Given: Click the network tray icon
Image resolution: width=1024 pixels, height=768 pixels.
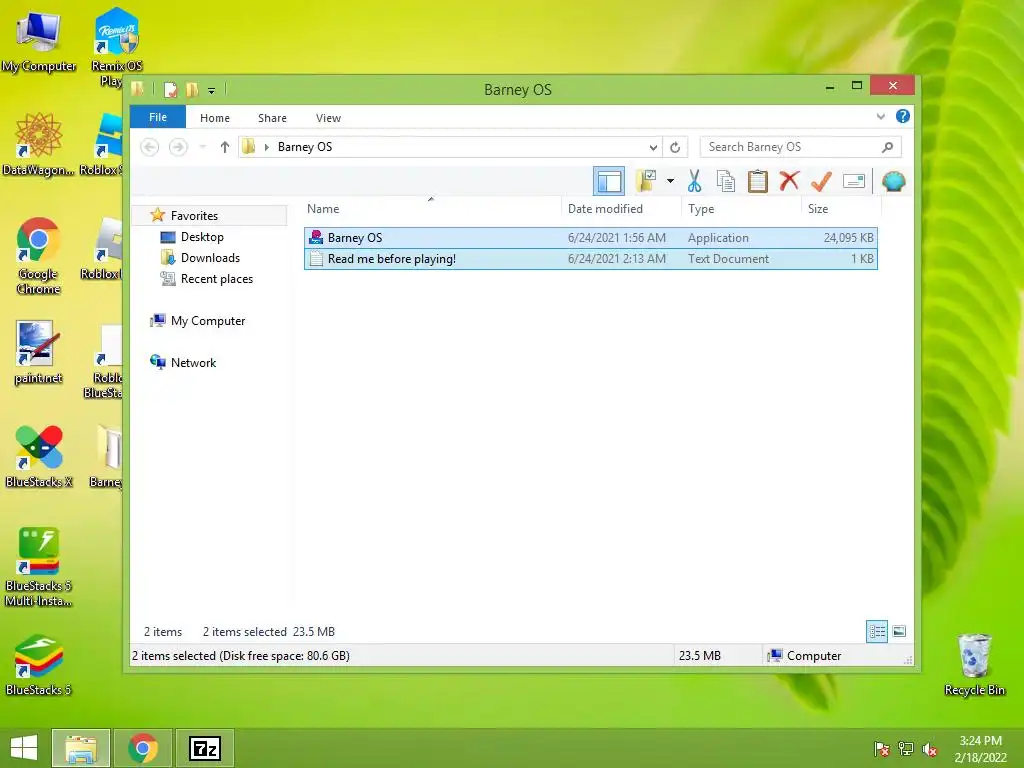Looking at the screenshot, I should tap(906, 749).
